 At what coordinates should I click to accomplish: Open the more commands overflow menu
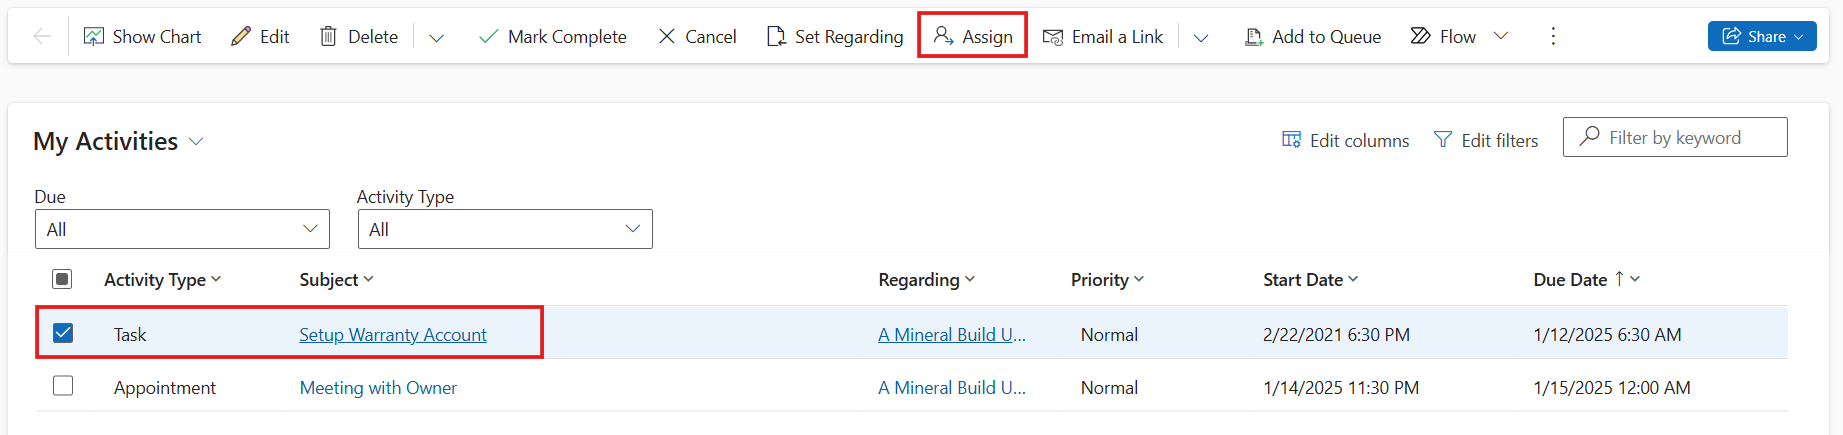tap(1553, 37)
